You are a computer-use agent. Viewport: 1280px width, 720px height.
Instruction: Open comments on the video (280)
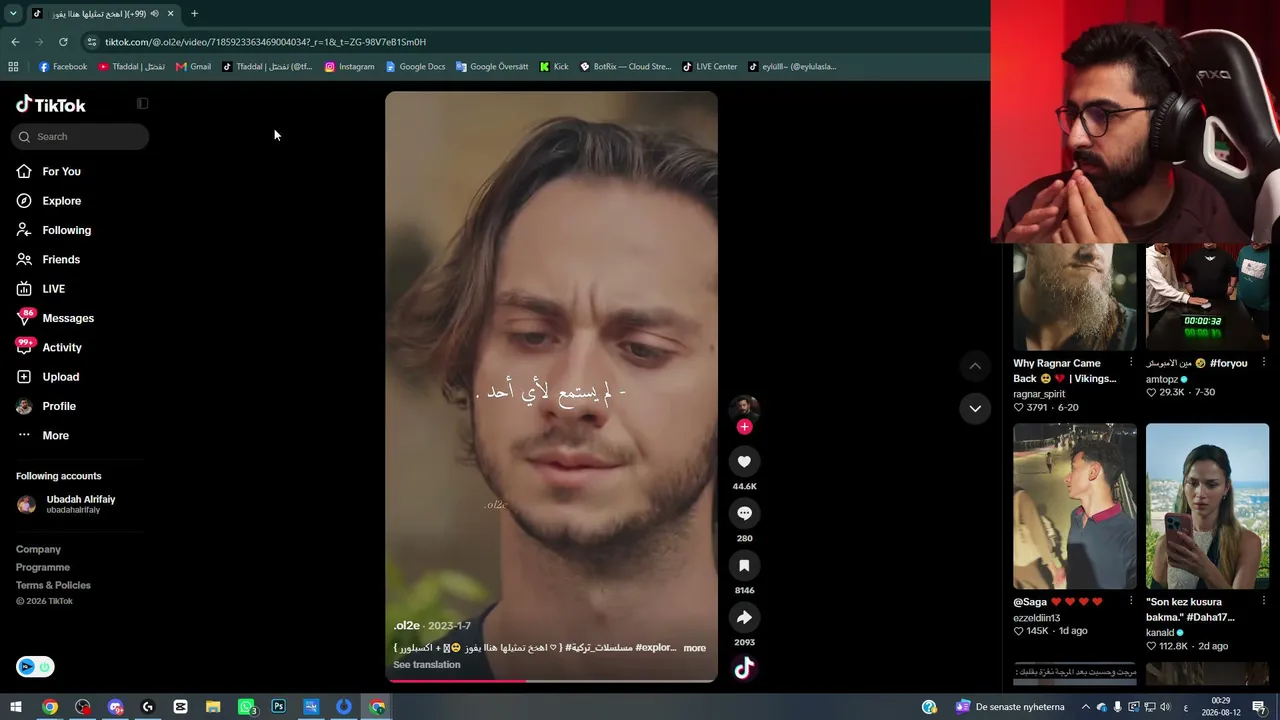point(744,513)
